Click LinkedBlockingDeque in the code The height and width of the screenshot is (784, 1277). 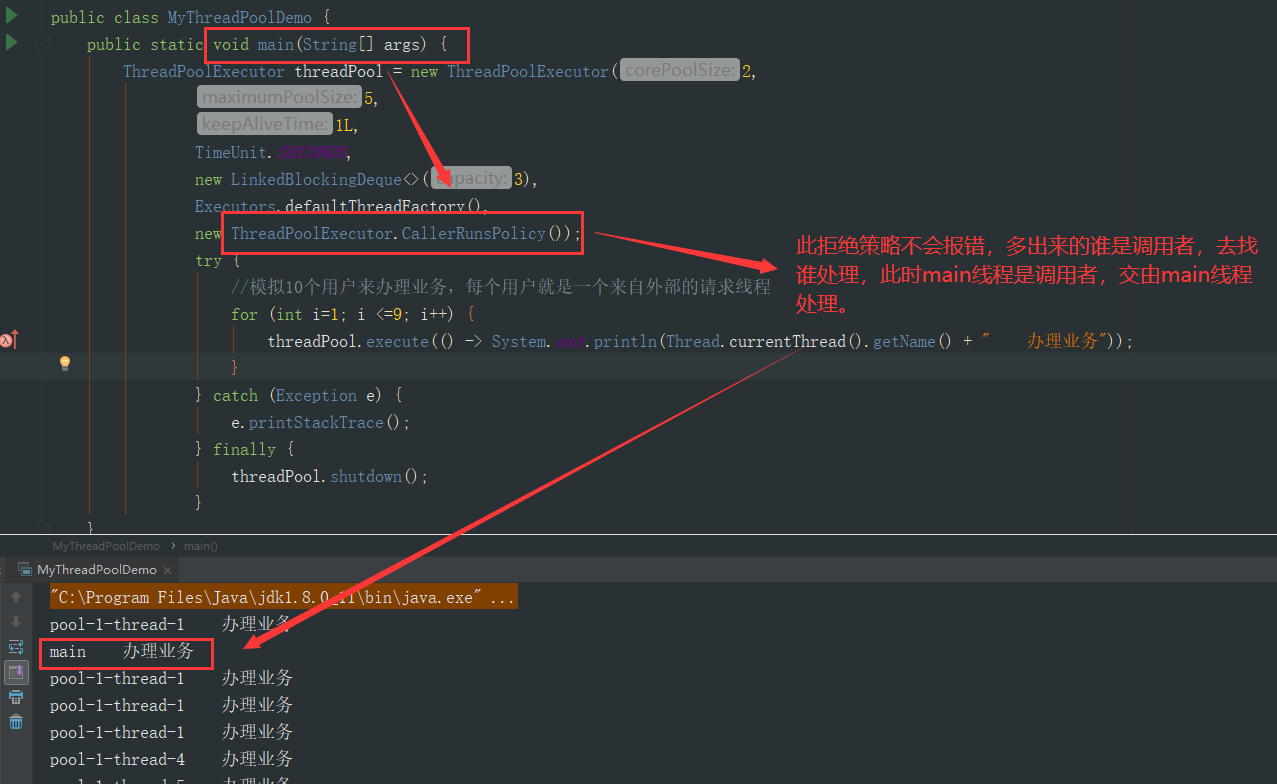click(x=316, y=179)
